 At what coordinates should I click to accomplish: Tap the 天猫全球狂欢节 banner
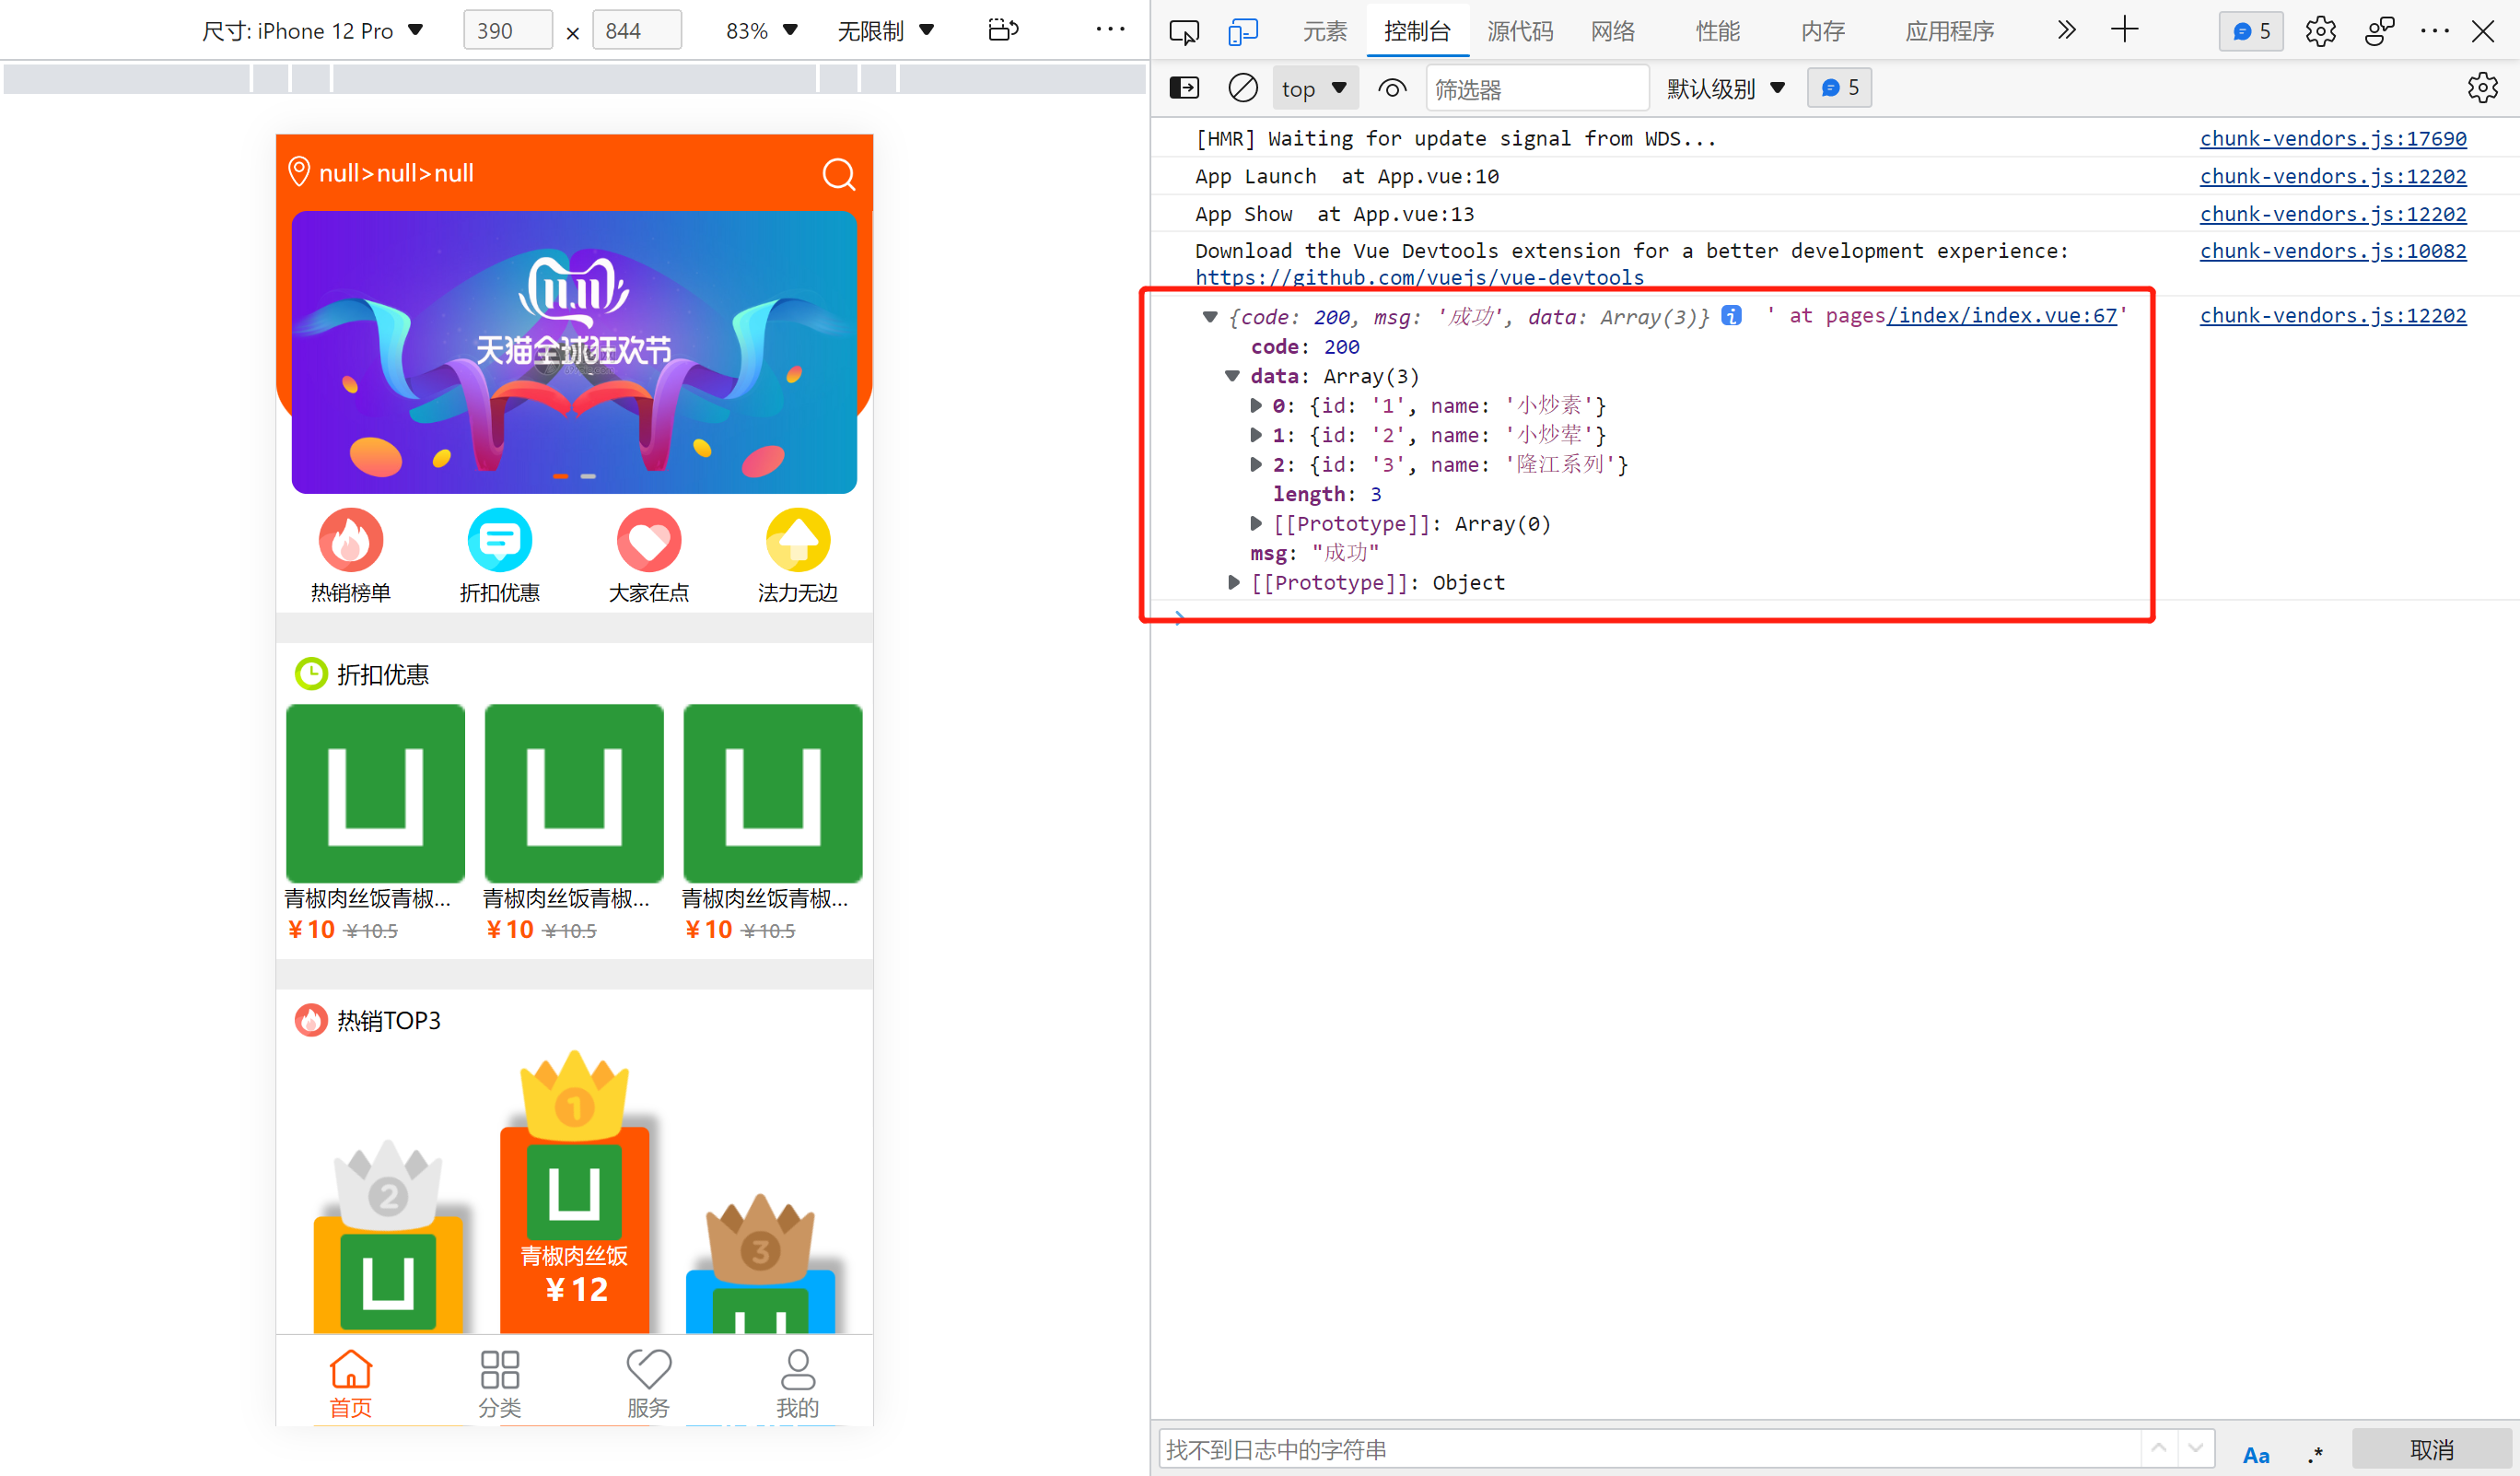[574, 352]
